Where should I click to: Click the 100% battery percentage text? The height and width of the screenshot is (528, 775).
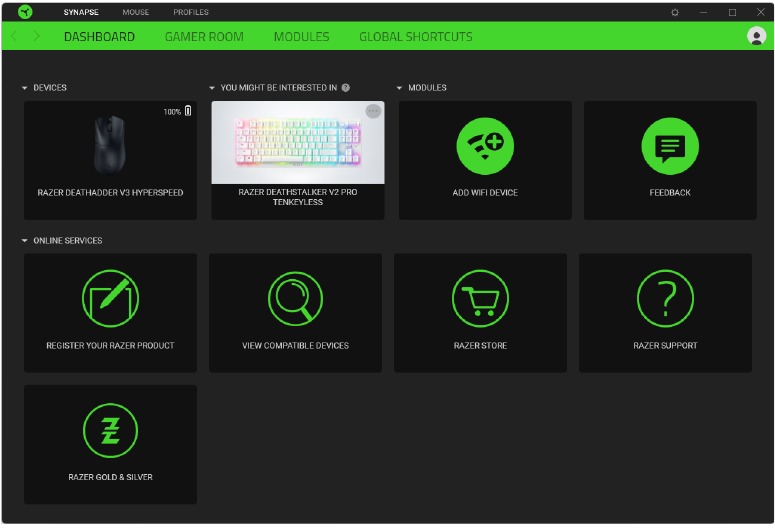tap(172, 112)
